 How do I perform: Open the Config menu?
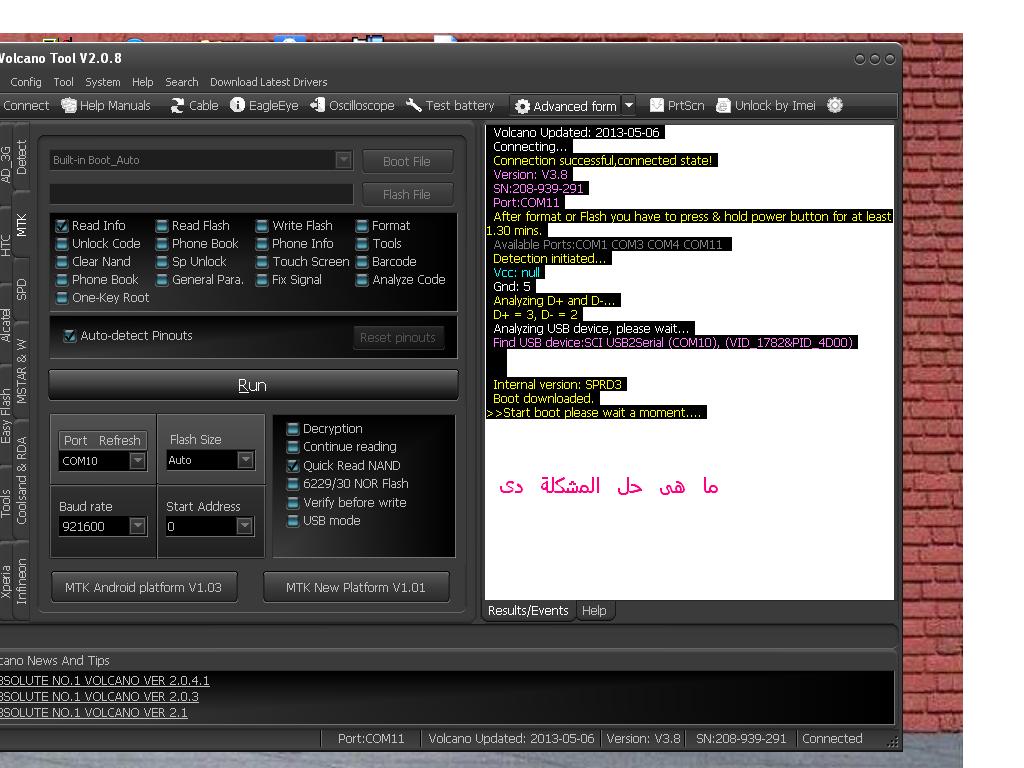pyautogui.click(x=25, y=82)
